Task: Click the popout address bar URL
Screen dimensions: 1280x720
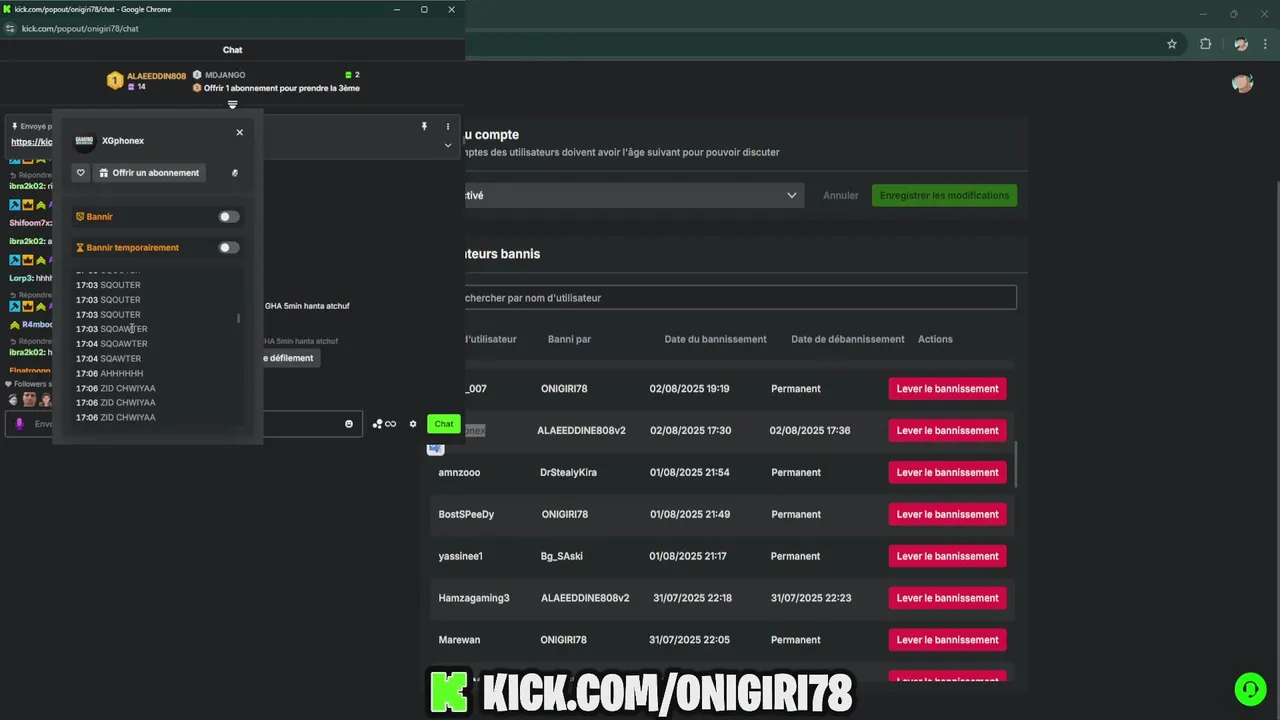Action: 80,29
